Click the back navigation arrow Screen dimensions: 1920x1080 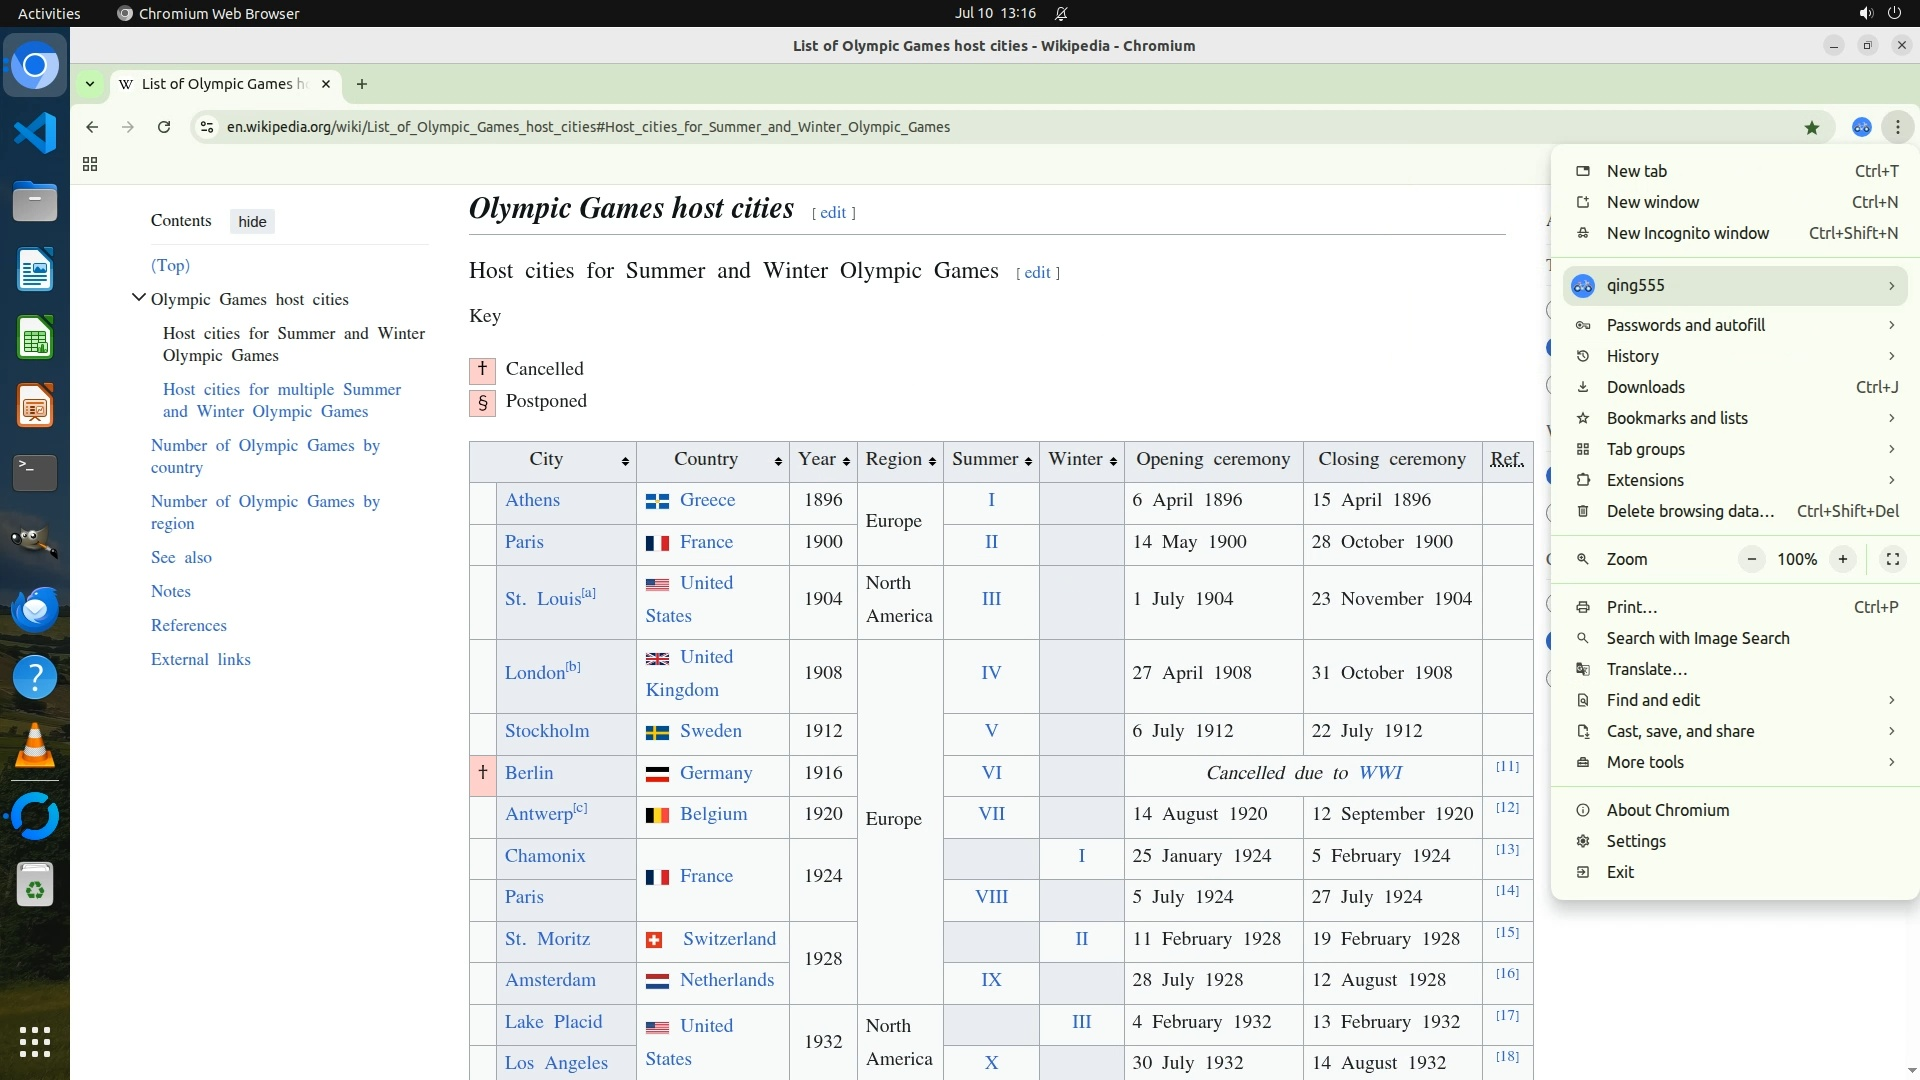[92, 127]
